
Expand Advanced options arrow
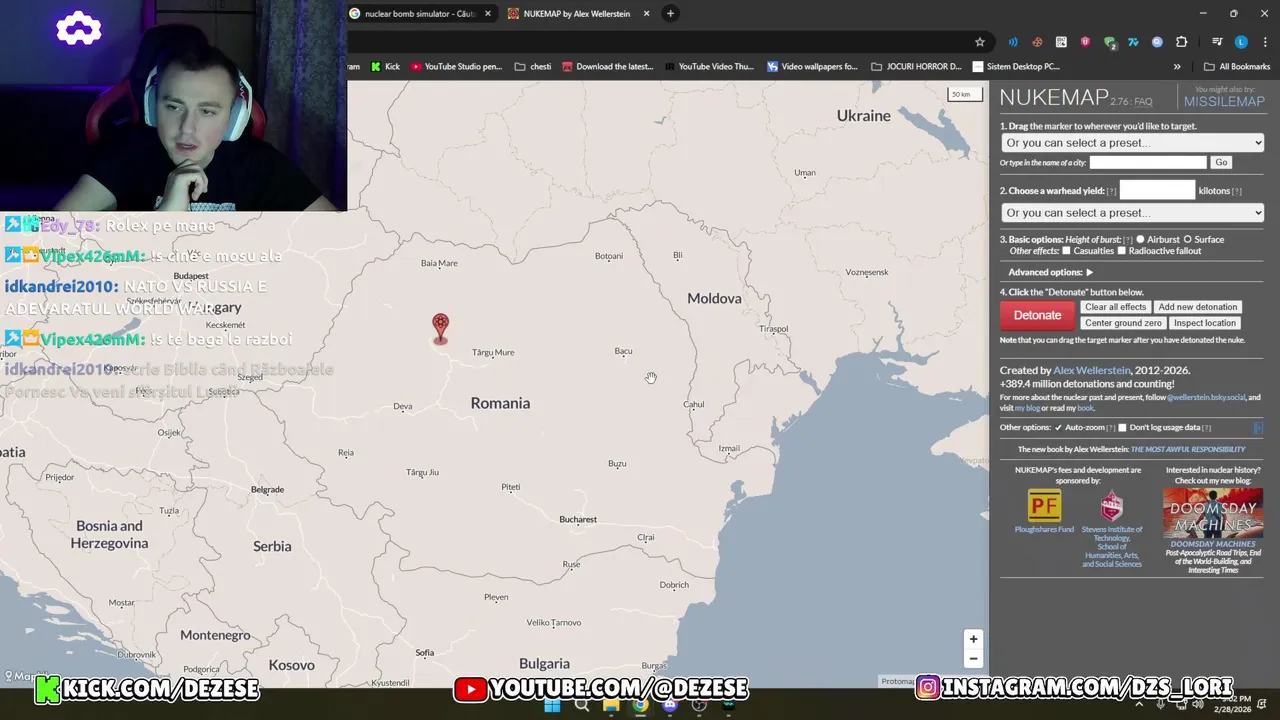(x=1089, y=272)
